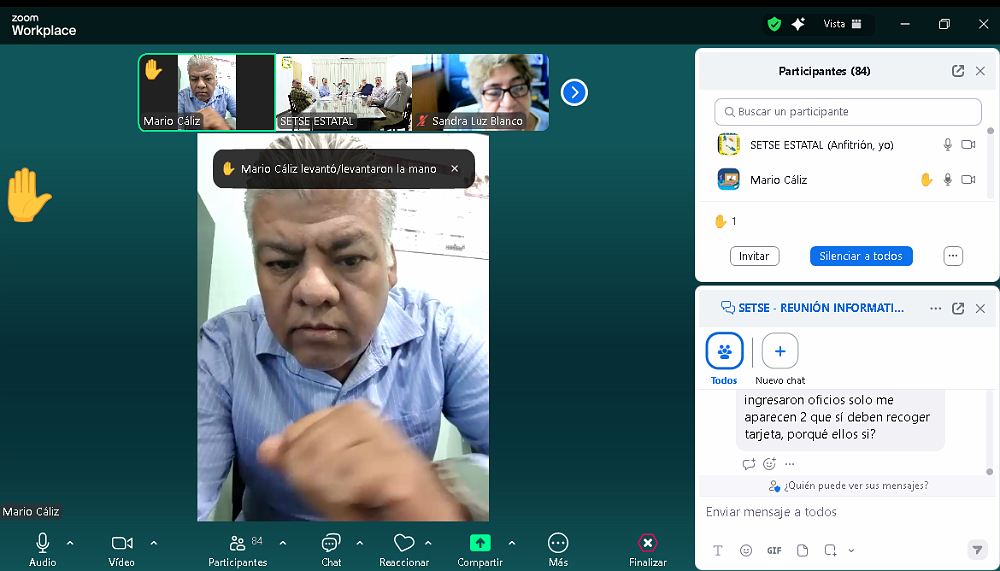Pop out the Participantes panel

point(958,71)
